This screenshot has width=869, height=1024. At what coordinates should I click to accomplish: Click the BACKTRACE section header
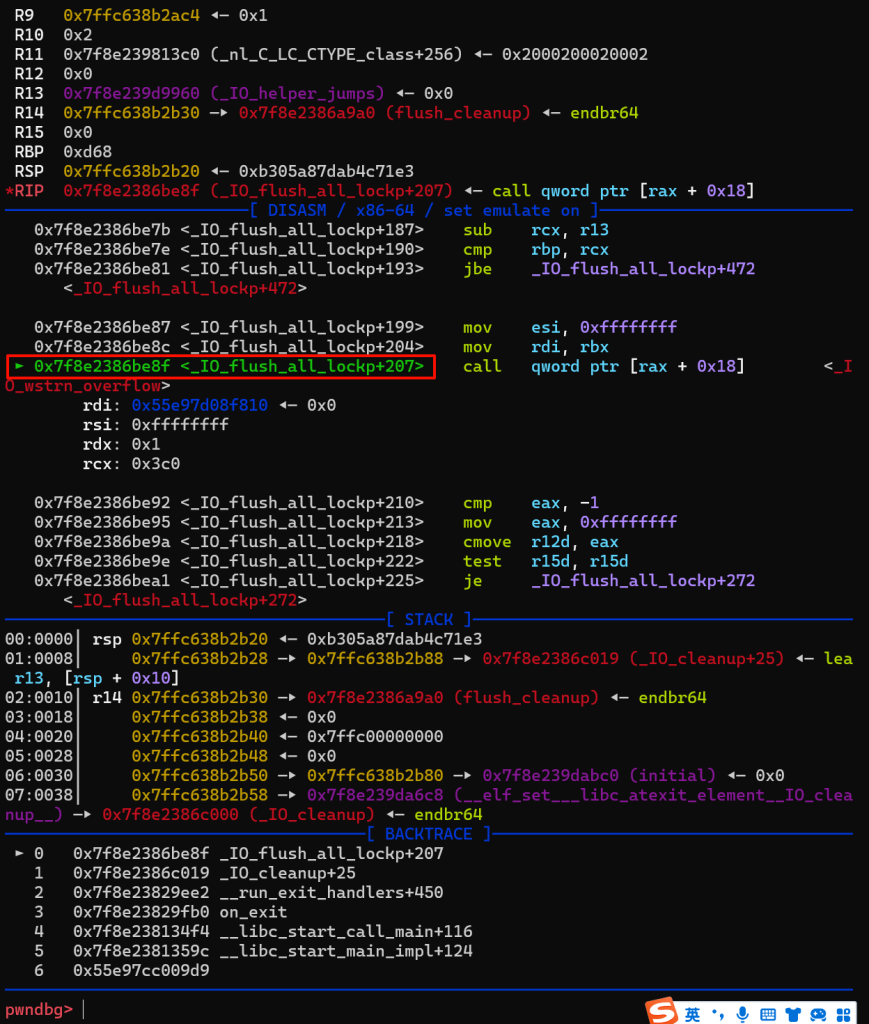[429, 834]
